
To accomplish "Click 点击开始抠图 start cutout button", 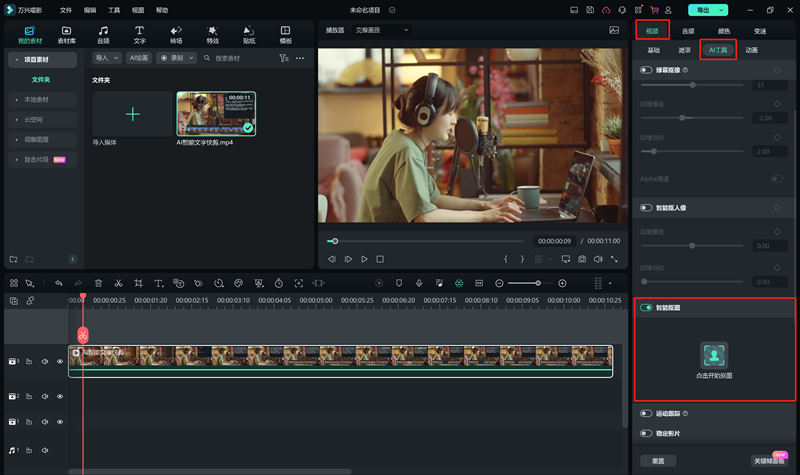I will pos(714,360).
